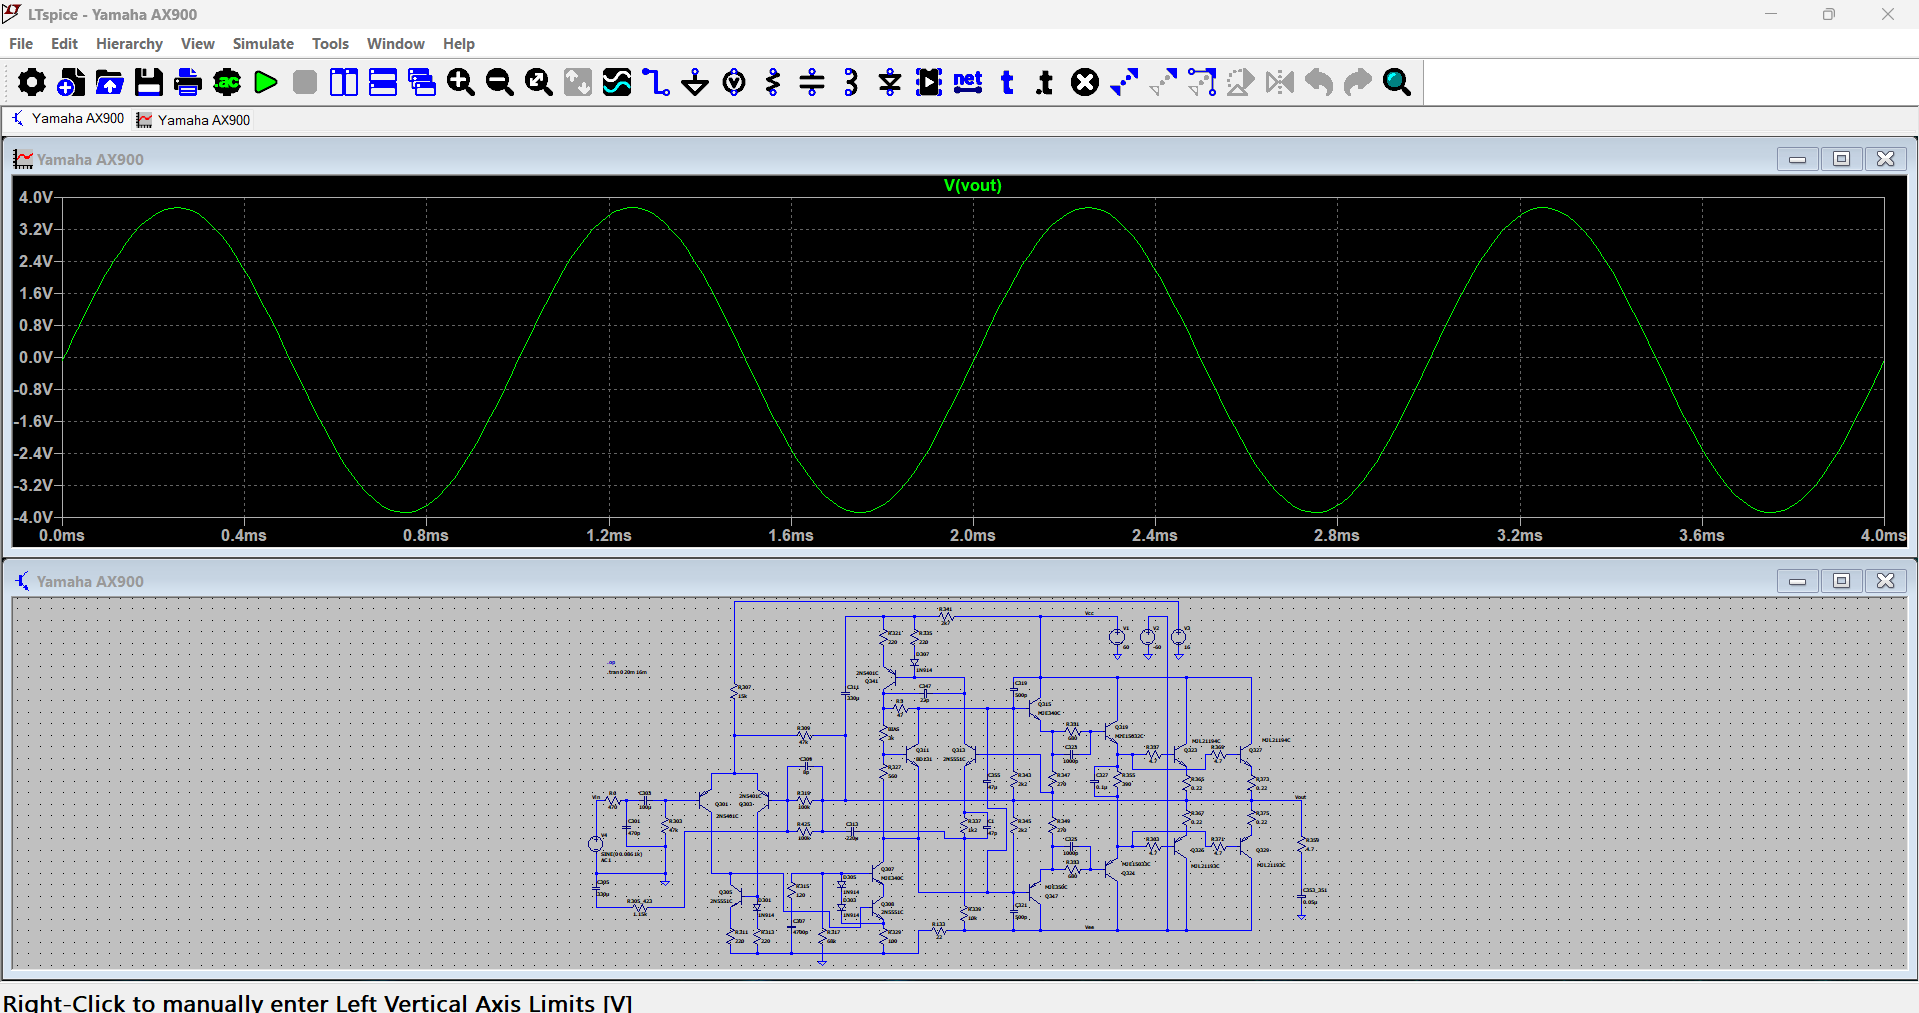The height and width of the screenshot is (1013, 1919).
Task: Open the Find search tool
Action: pyautogui.click(x=1397, y=82)
